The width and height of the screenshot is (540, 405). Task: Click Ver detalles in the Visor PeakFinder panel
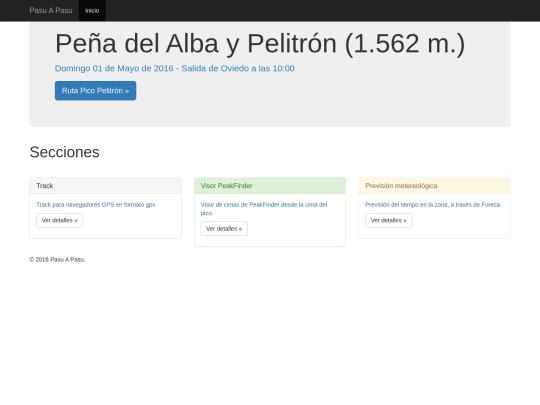224,229
